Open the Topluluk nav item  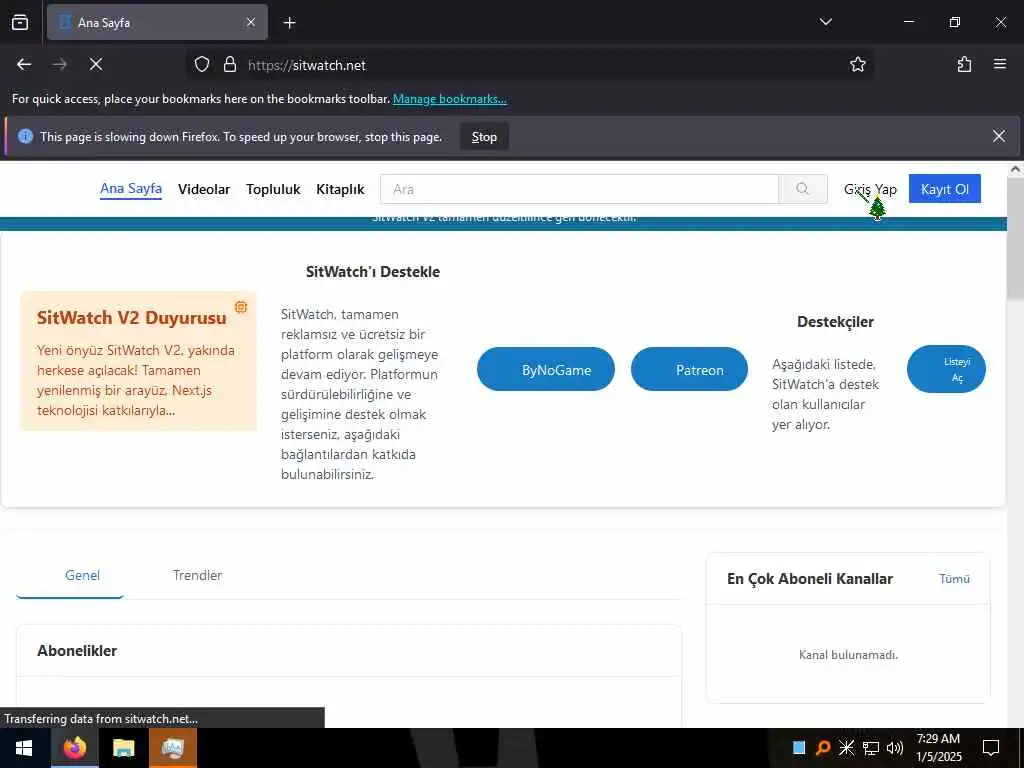[x=273, y=189]
